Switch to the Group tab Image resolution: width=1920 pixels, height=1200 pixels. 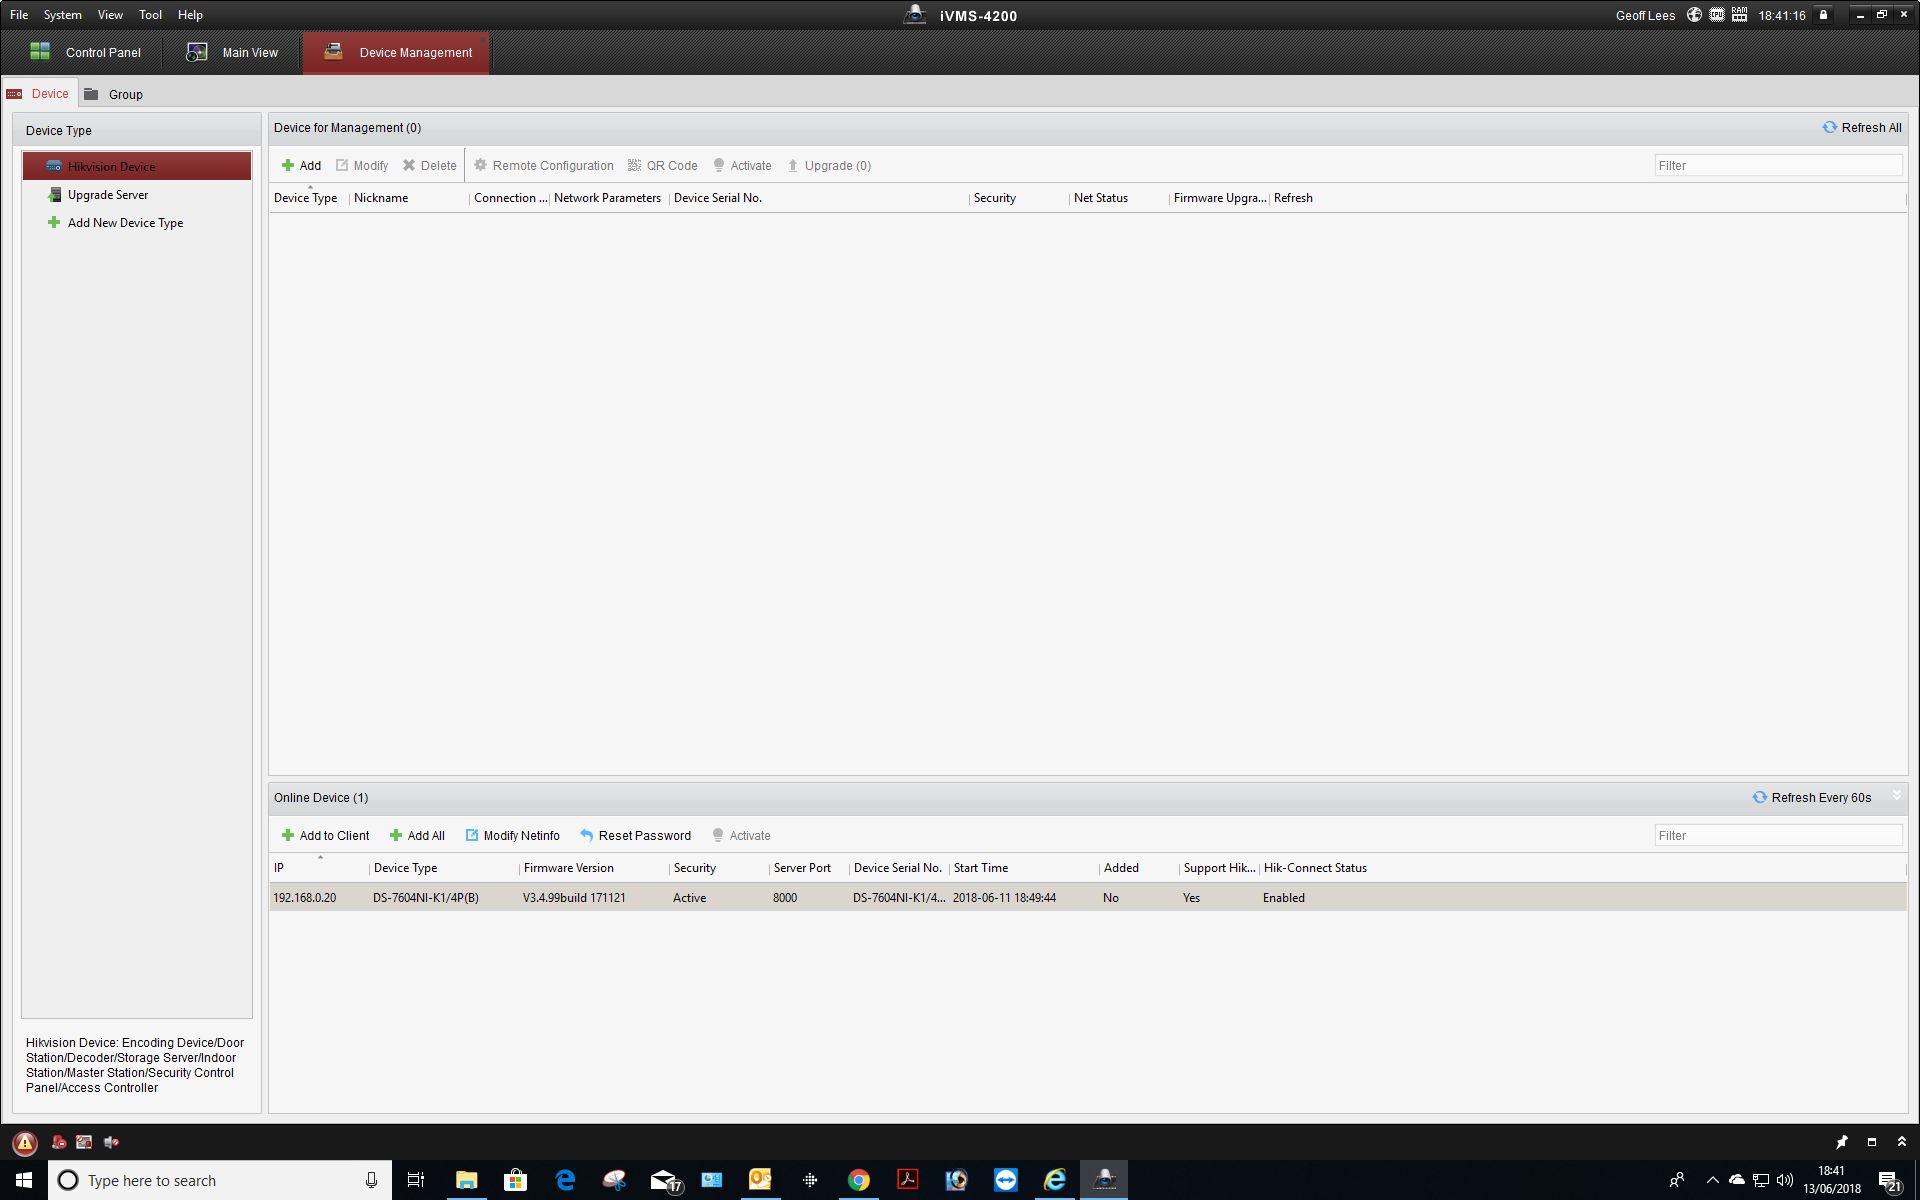(x=125, y=93)
